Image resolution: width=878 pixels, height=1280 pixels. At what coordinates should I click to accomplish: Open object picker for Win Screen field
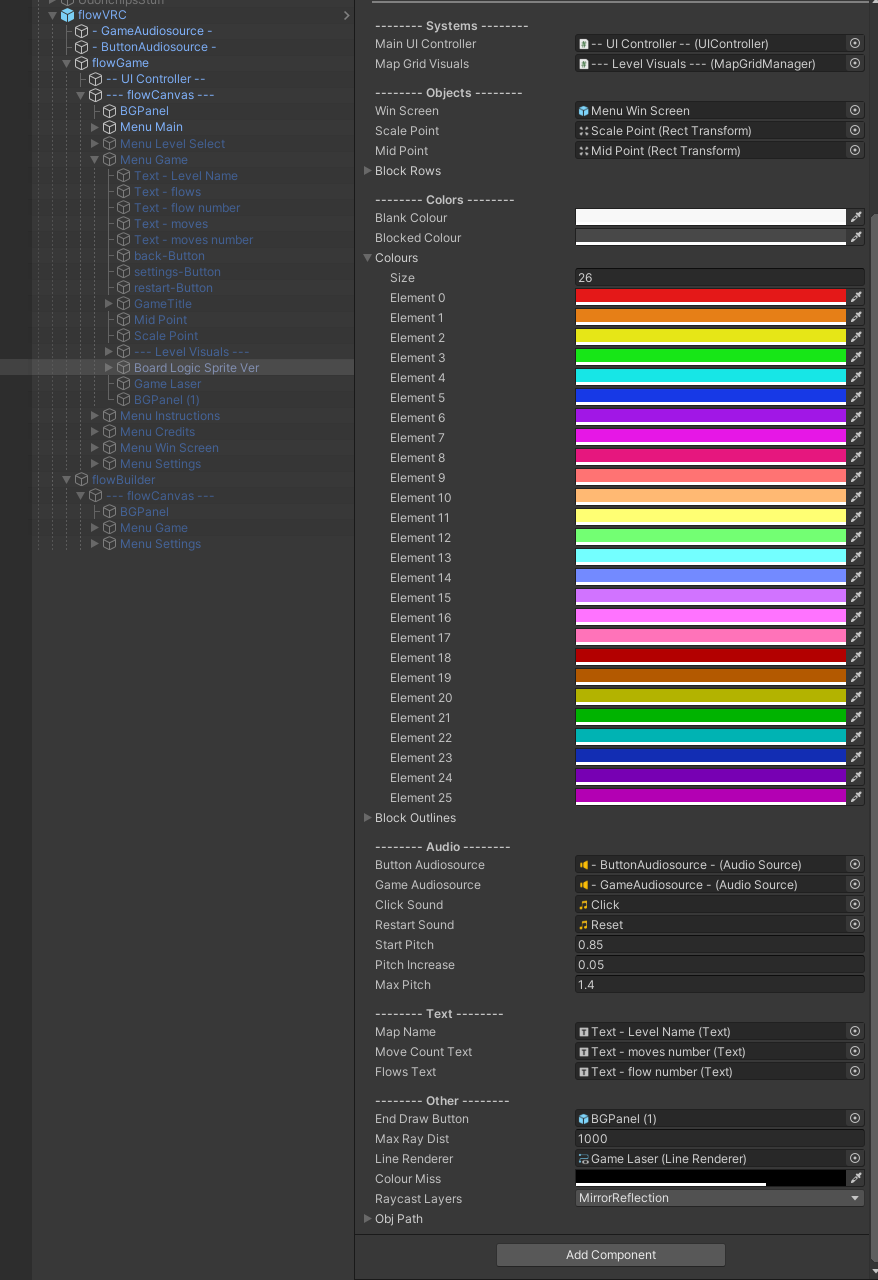pos(855,111)
